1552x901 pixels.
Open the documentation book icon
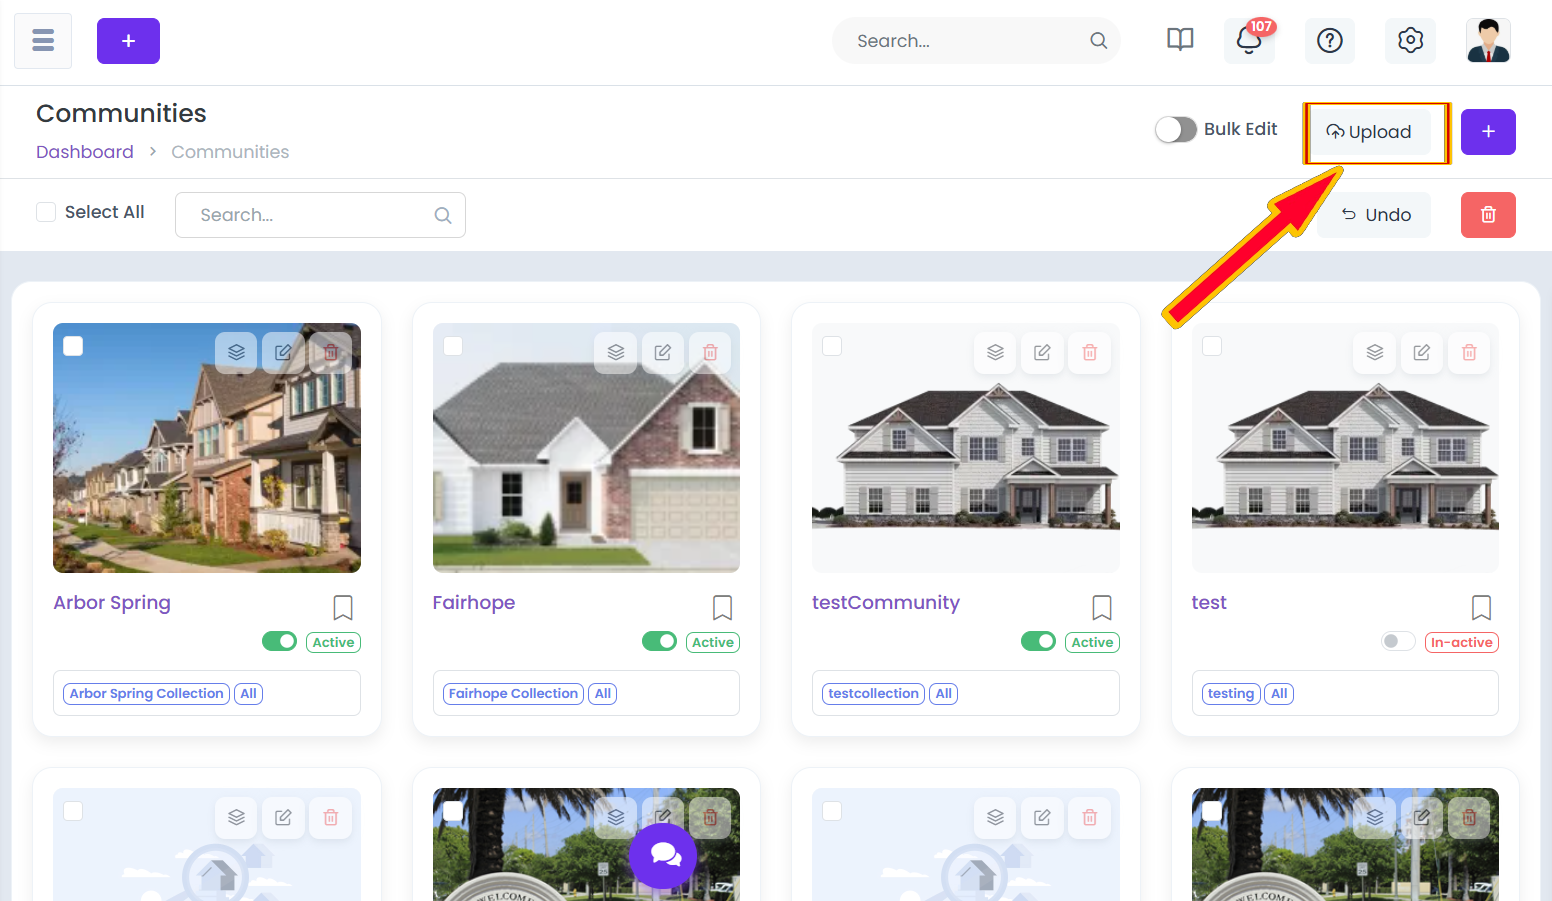coord(1180,40)
